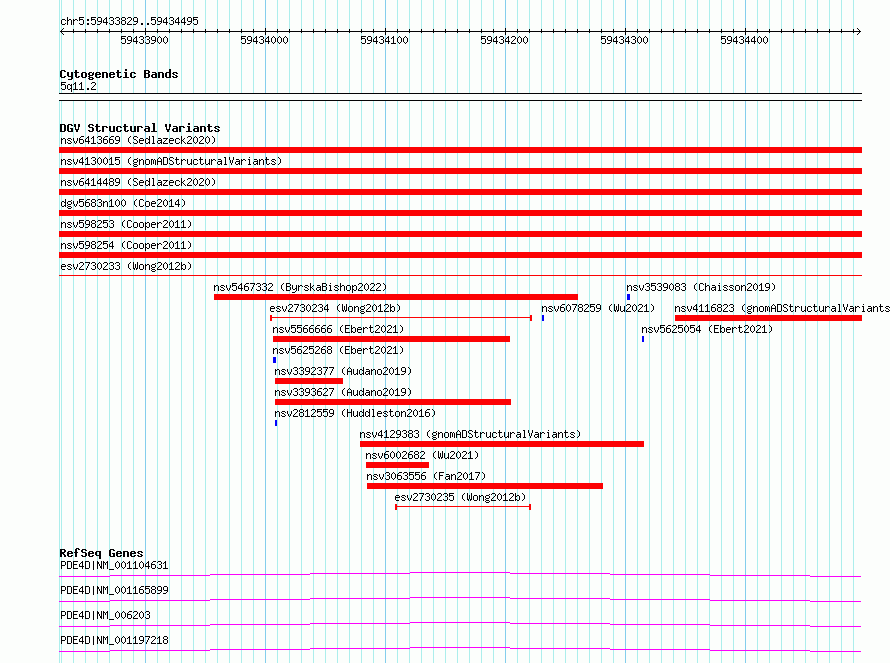
Task: Select the nsv3392377 (Audano2019) label
Action: 343,371
